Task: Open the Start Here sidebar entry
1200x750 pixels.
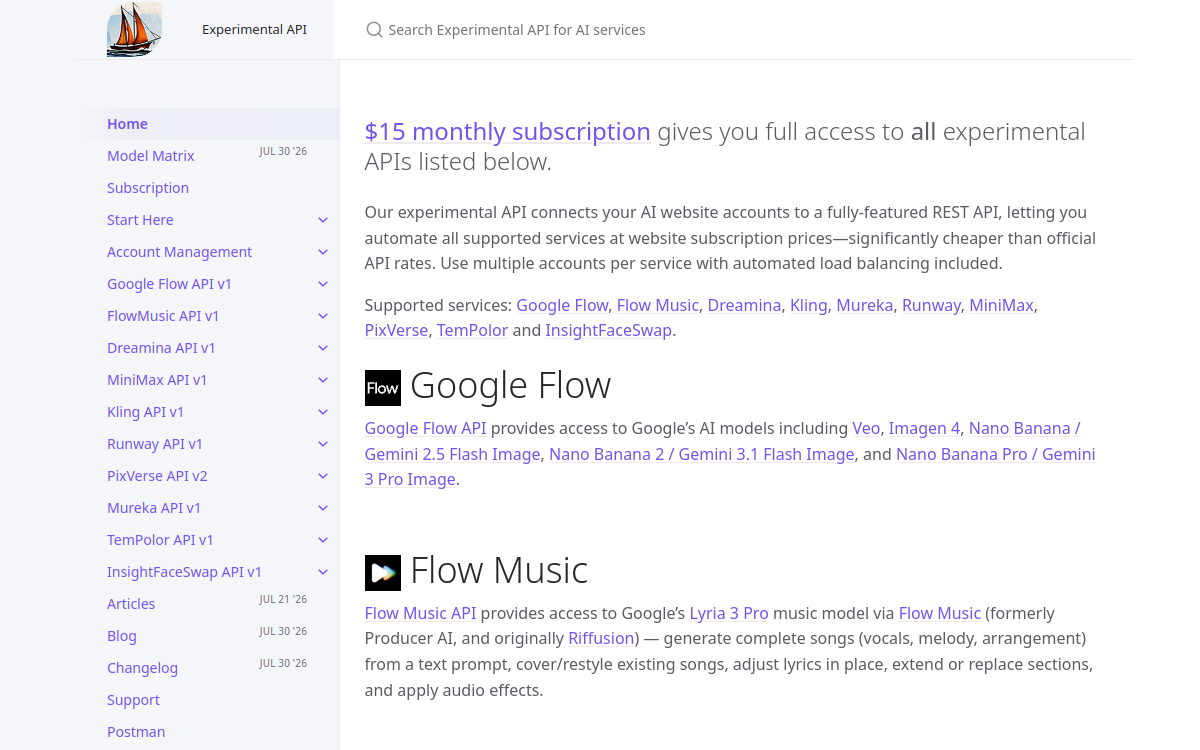Action: coord(140,220)
